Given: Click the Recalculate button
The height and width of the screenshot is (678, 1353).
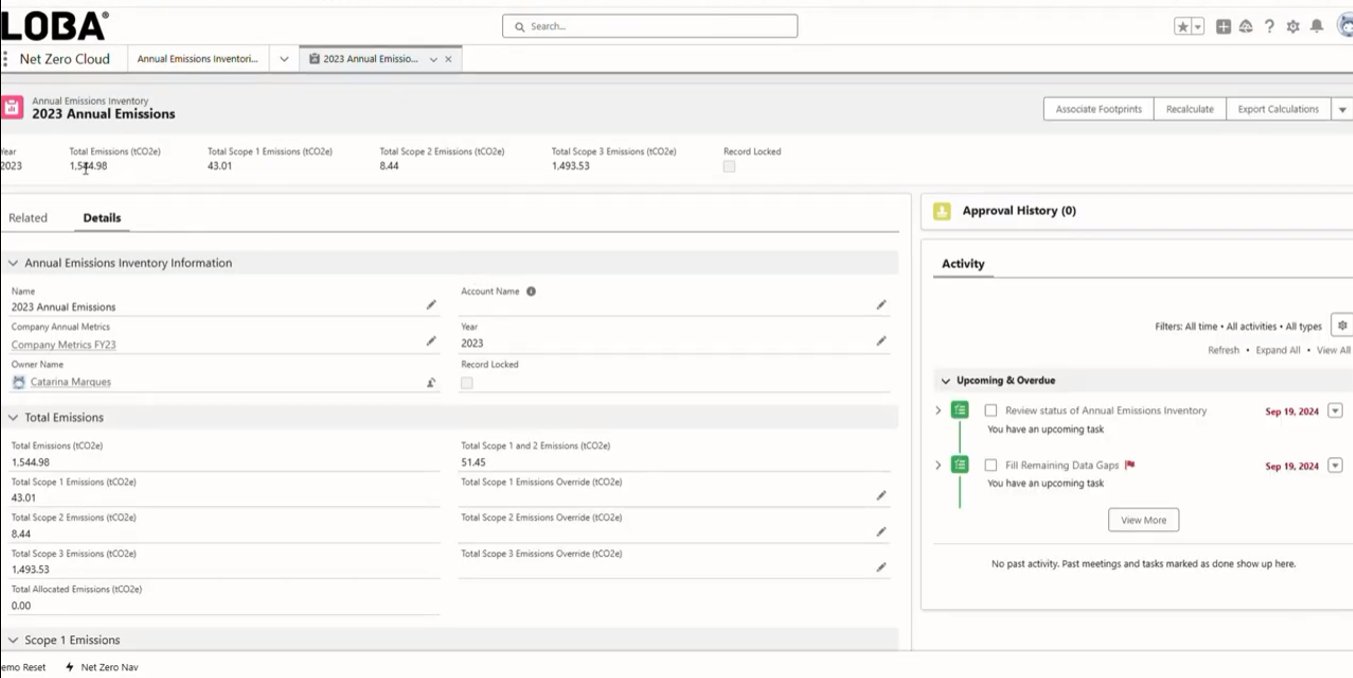Looking at the screenshot, I should coord(1189,110).
